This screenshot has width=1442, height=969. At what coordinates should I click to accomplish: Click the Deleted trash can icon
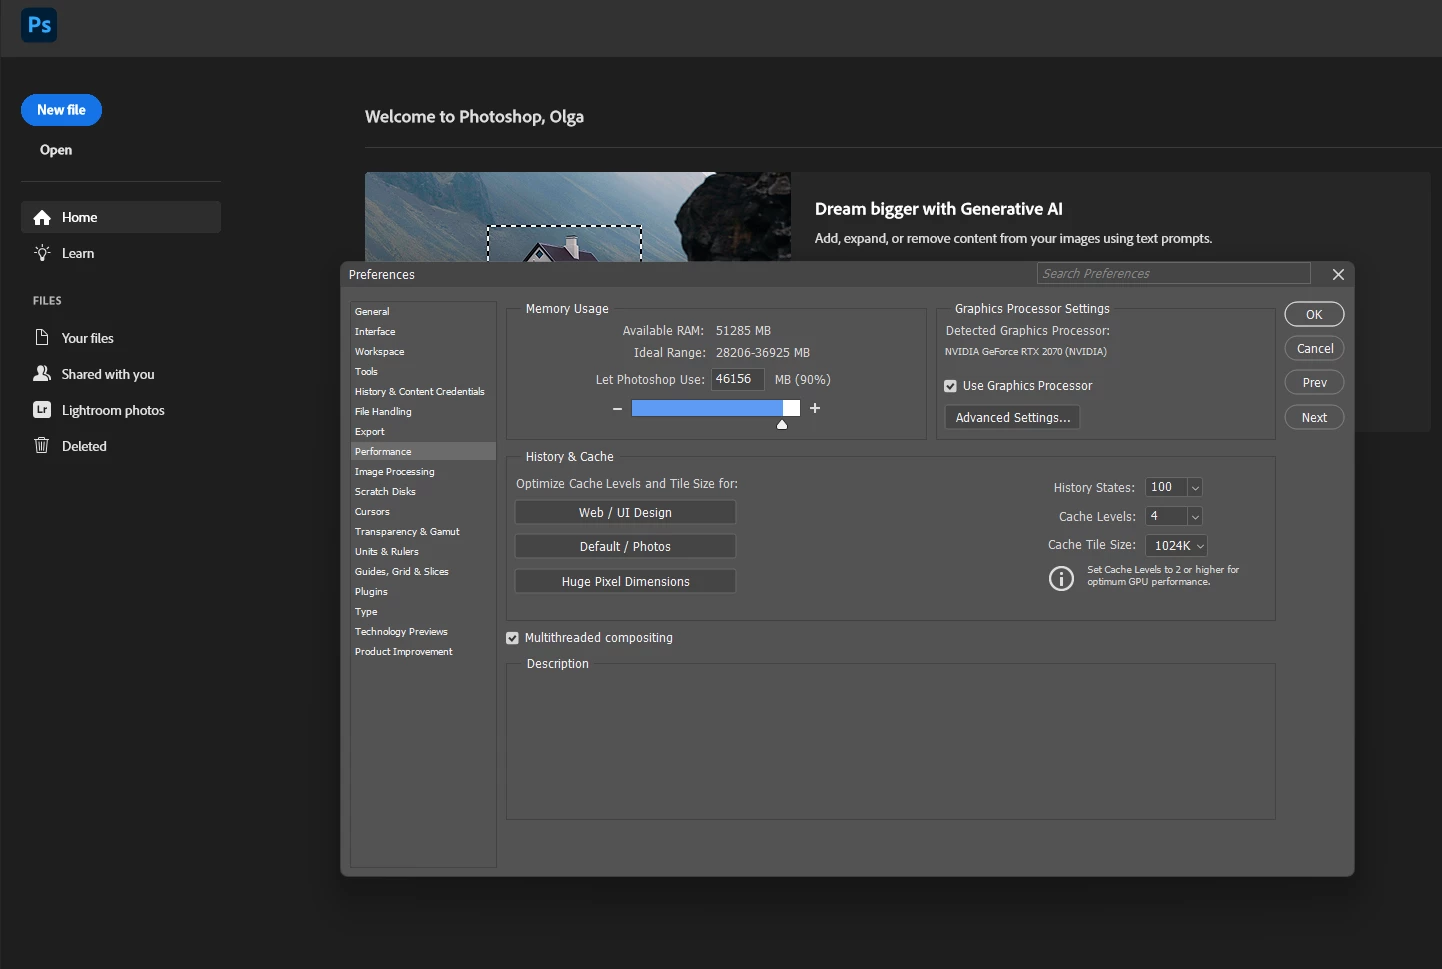tap(42, 446)
